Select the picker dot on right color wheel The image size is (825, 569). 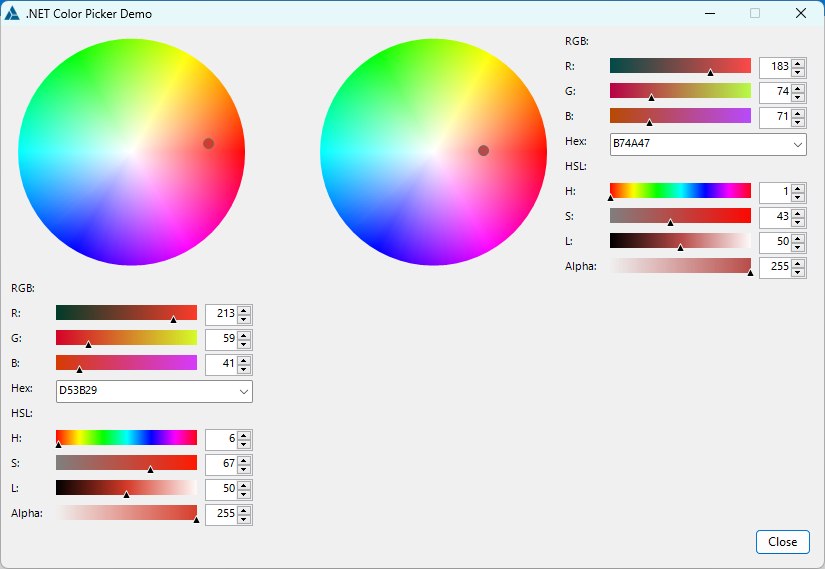point(483,151)
